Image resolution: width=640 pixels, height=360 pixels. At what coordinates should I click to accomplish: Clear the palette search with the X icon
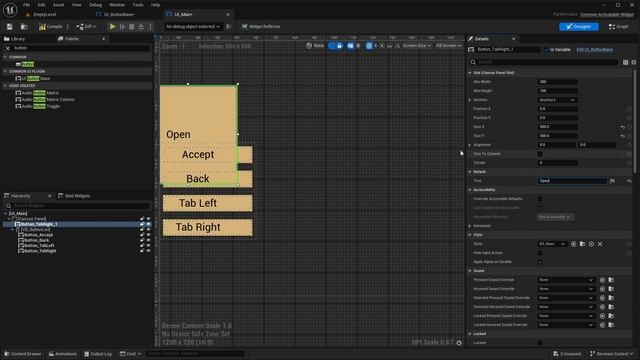click(7, 48)
